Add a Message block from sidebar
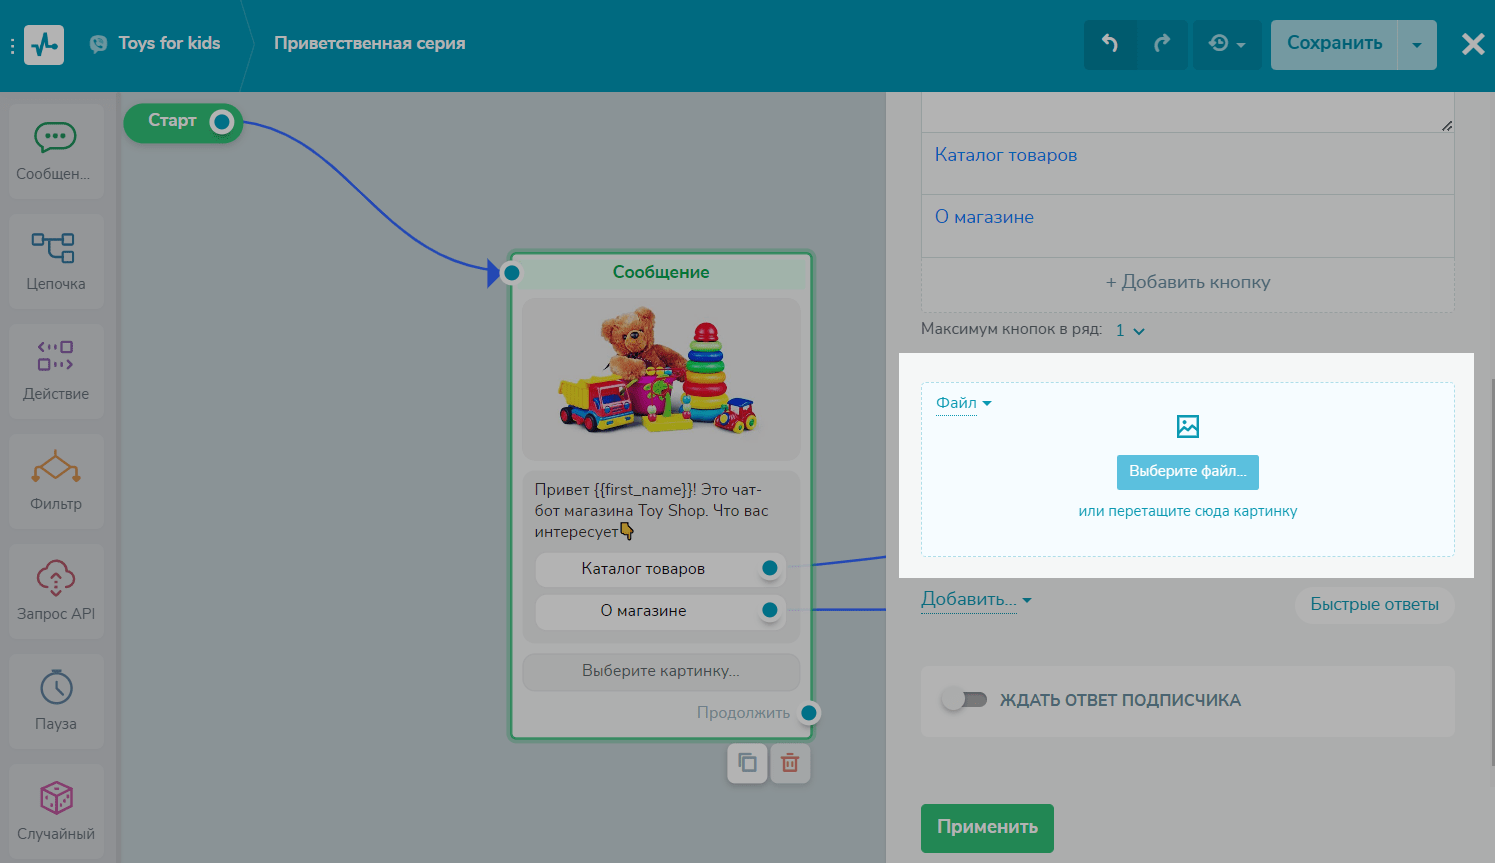Image resolution: width=1495 pixels, height=863 pixels. 55,150
